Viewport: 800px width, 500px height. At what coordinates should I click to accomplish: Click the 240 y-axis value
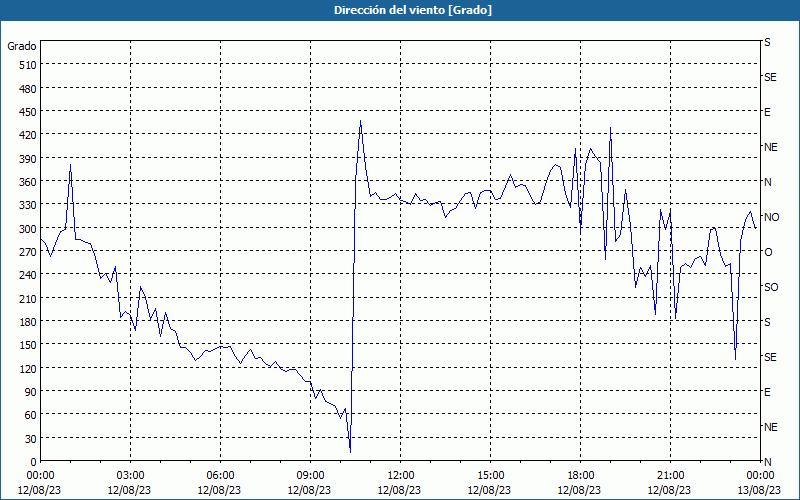[27, 275]
